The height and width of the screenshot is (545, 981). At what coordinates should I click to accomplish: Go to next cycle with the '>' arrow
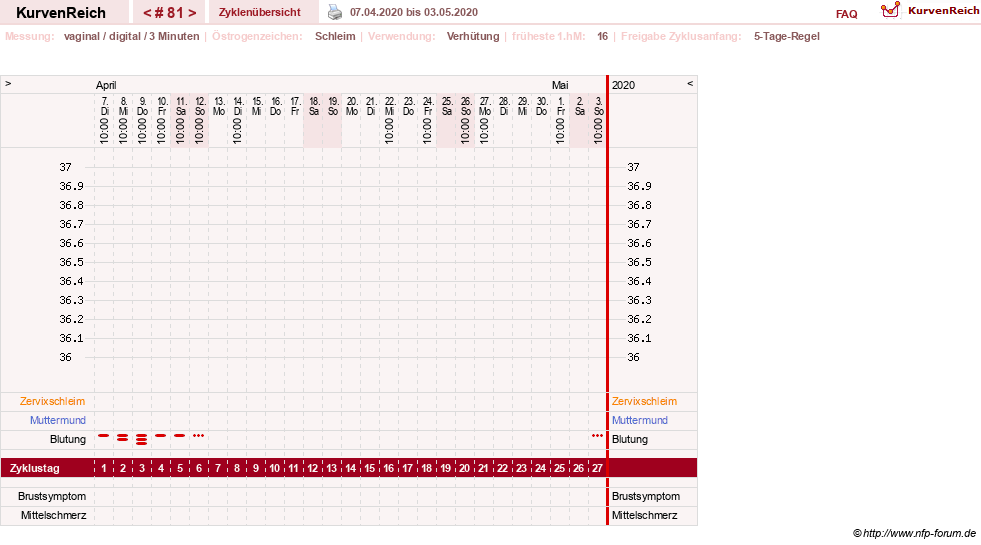click(192, 13)
